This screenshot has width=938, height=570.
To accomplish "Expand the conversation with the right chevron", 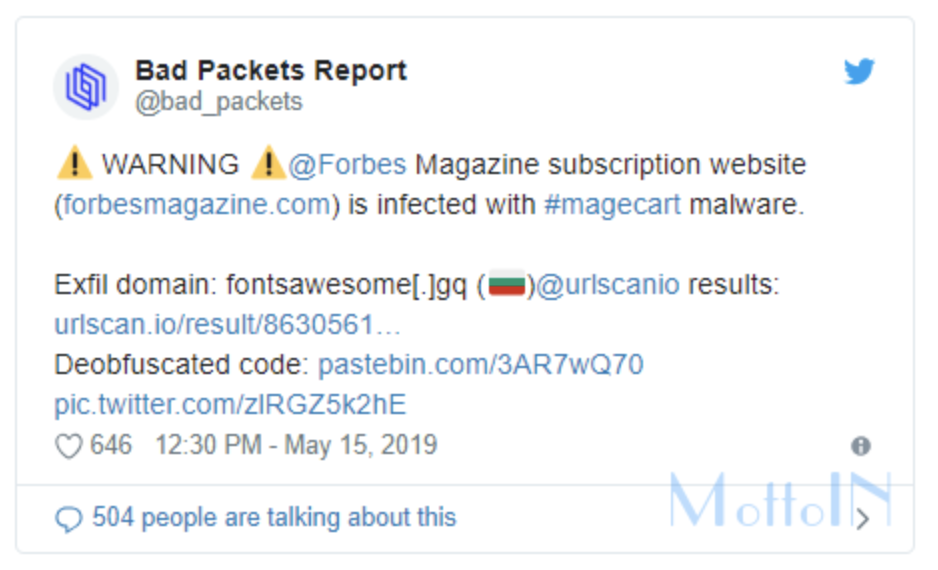I will 863,518.
